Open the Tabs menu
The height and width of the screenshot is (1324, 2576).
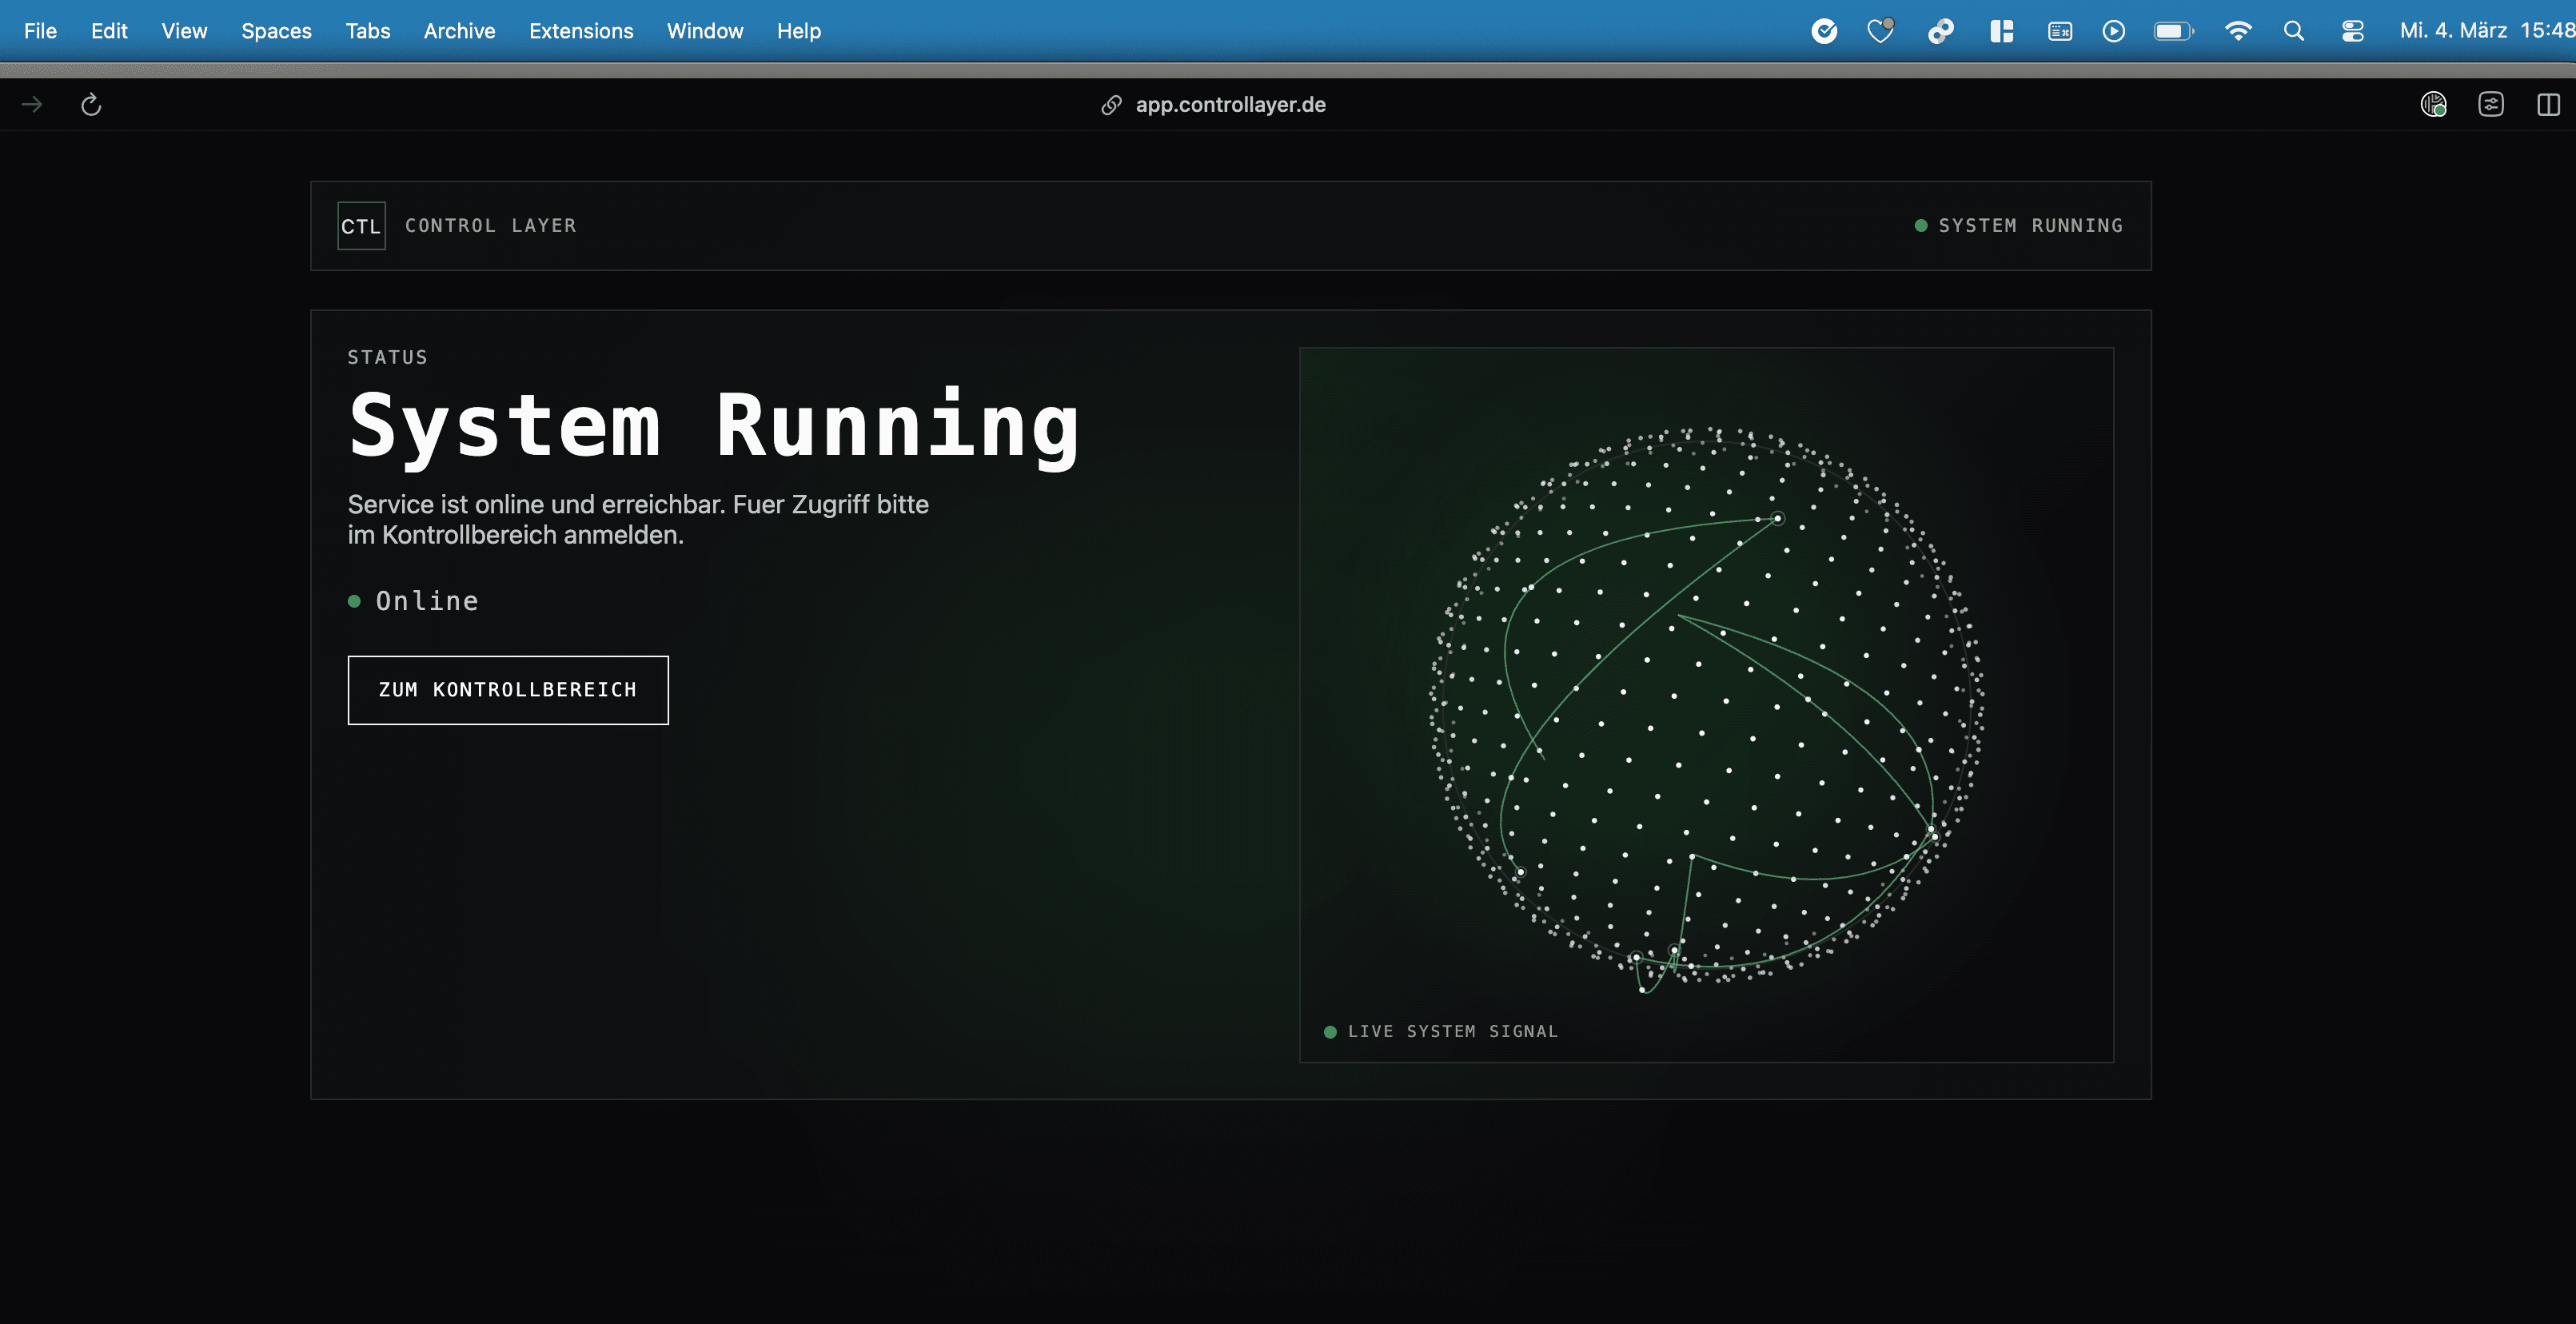click(x=367, y=31)
